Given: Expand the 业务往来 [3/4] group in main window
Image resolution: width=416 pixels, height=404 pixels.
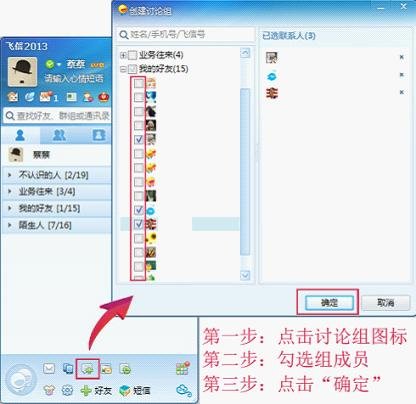Looking at the screenshot, I should point(57,191).
